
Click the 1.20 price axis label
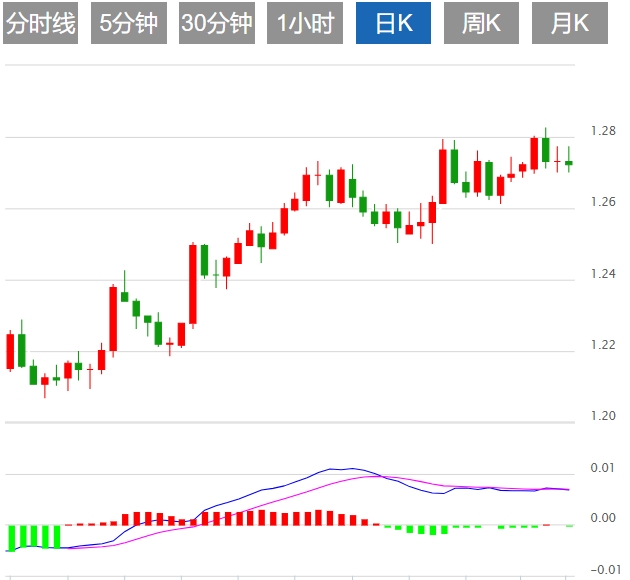[x=603, y=416]
